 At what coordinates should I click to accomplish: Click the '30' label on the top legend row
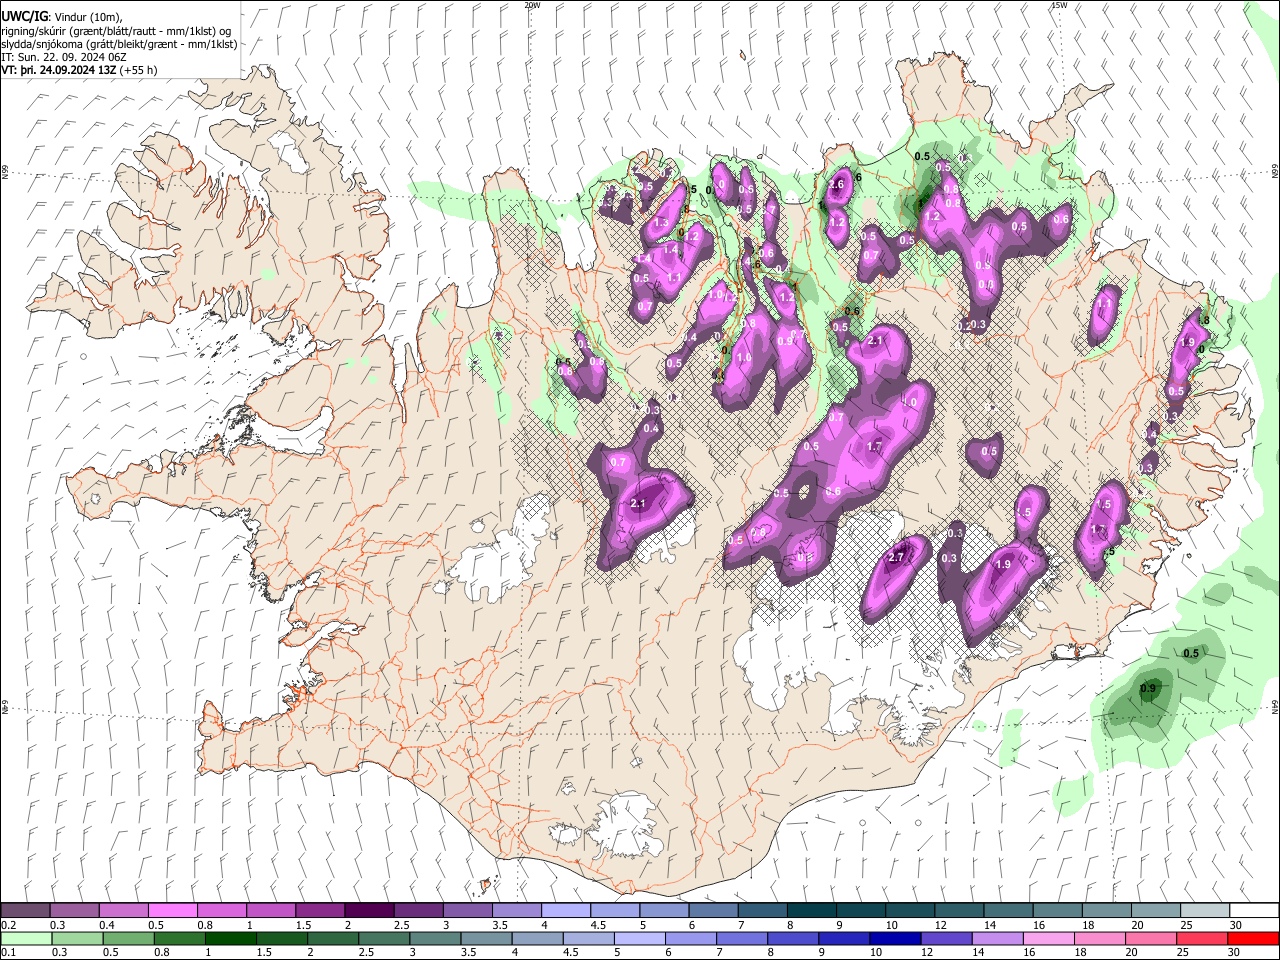click(1235, 925)
